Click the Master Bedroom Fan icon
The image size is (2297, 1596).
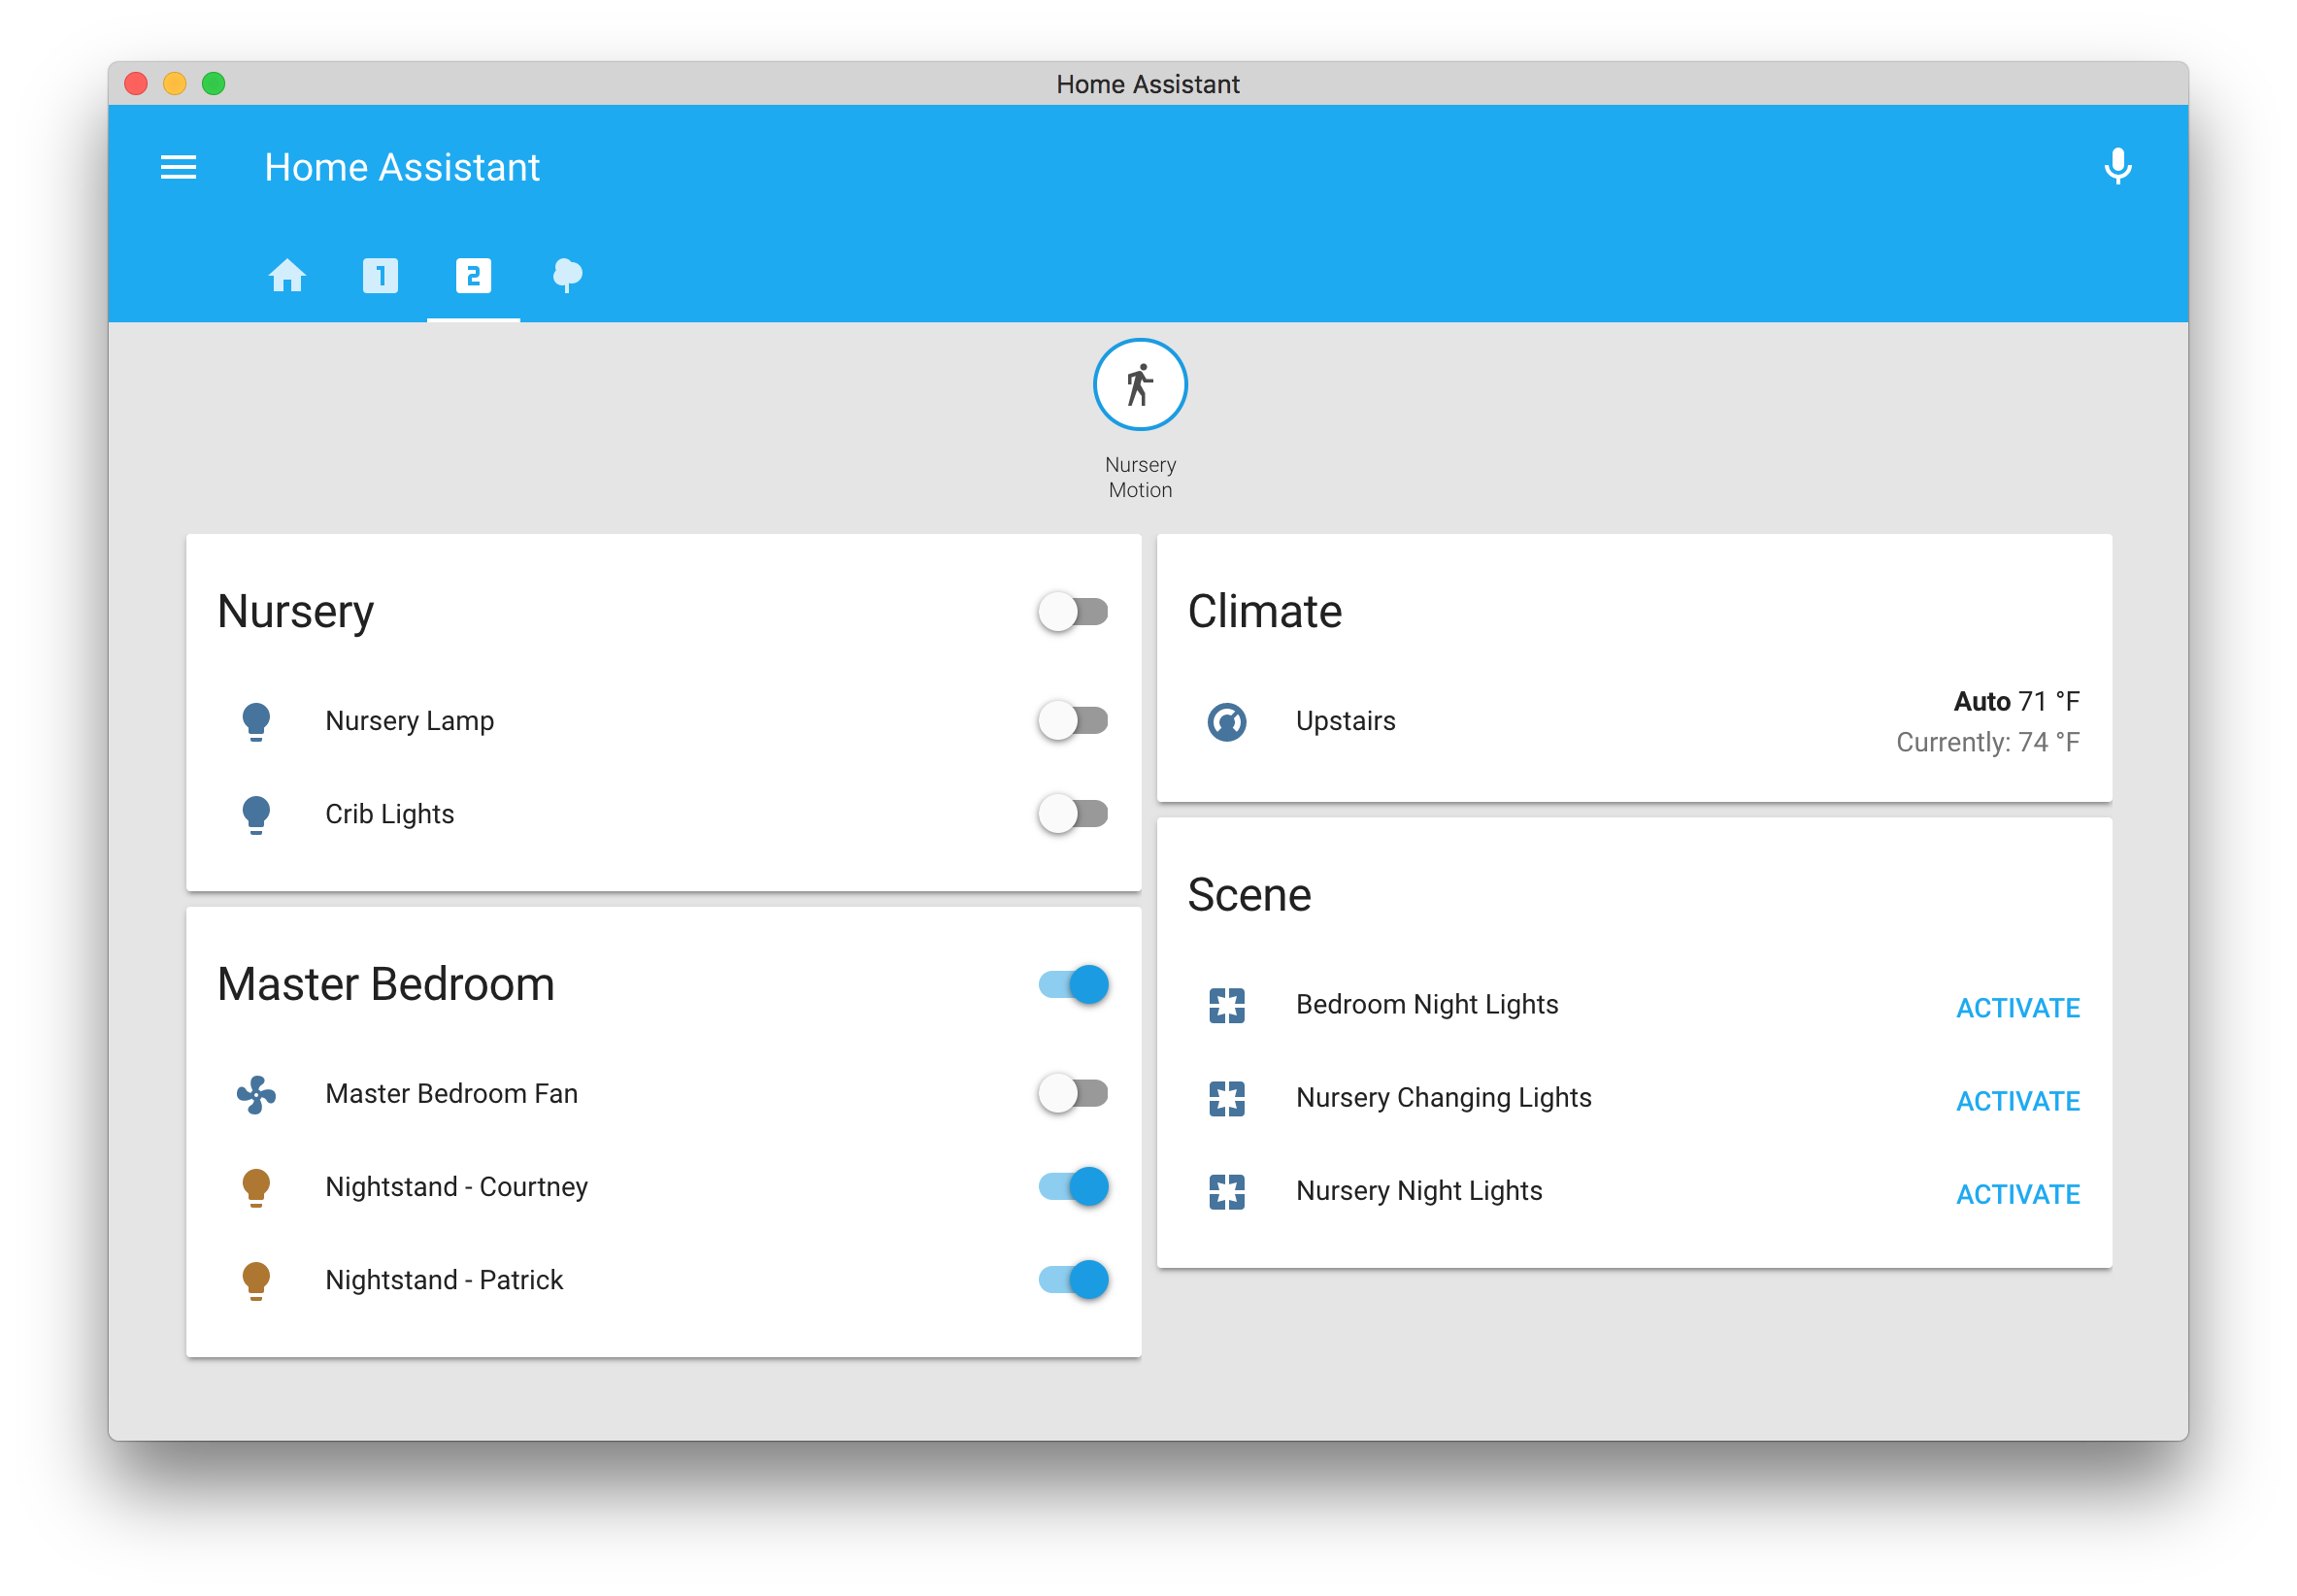click(x=256, y=1094)
